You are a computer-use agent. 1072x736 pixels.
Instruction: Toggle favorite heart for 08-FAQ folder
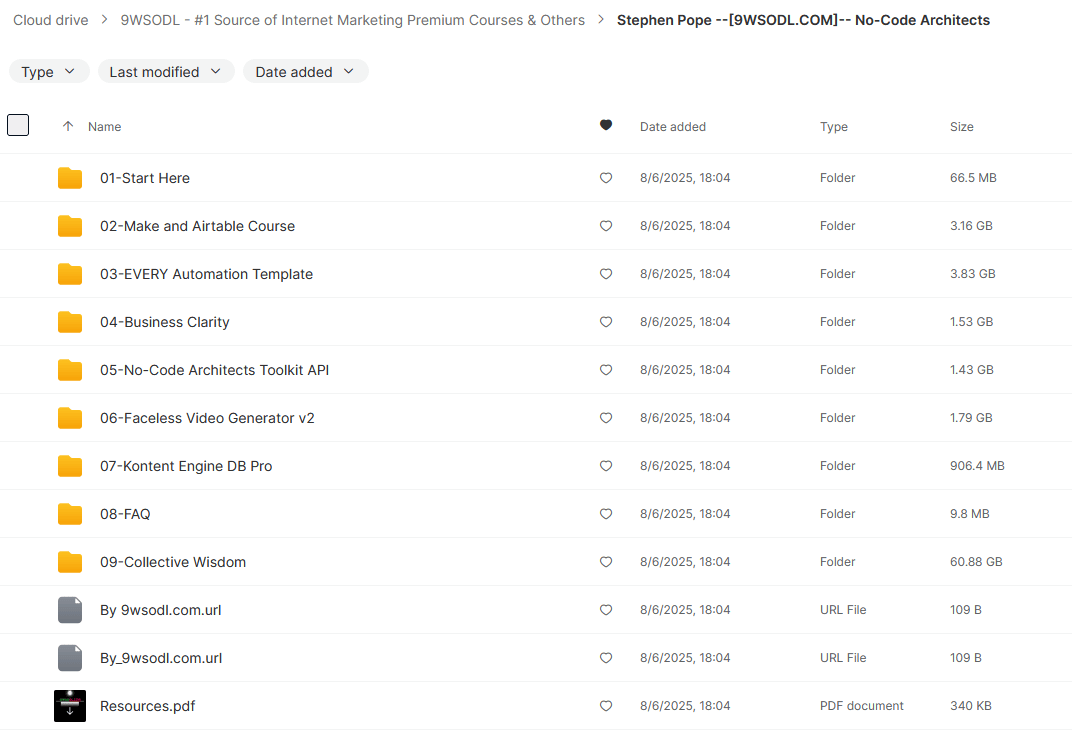point(605,514)
